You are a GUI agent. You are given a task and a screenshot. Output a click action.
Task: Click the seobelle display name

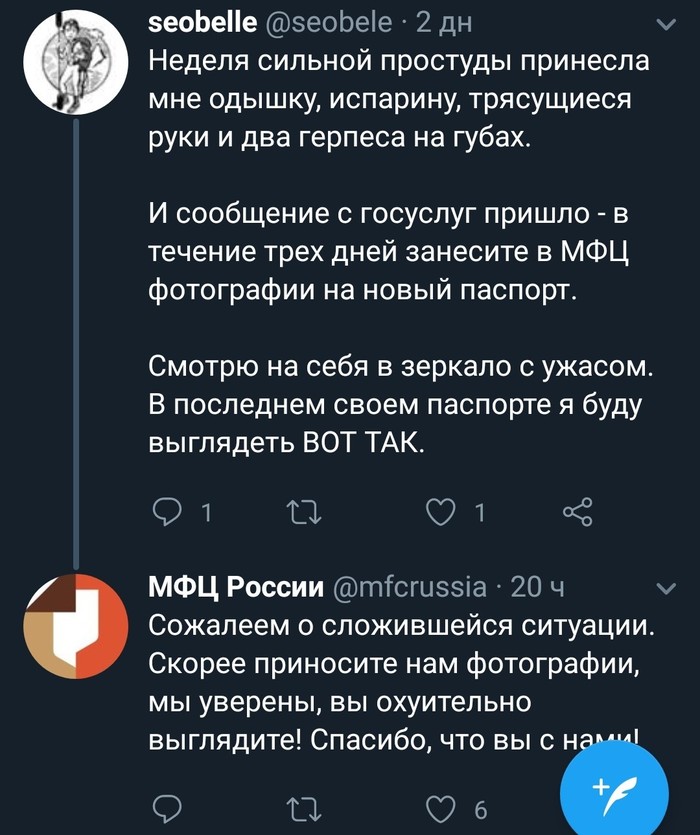pyautogui.click(x=203, y=24)
